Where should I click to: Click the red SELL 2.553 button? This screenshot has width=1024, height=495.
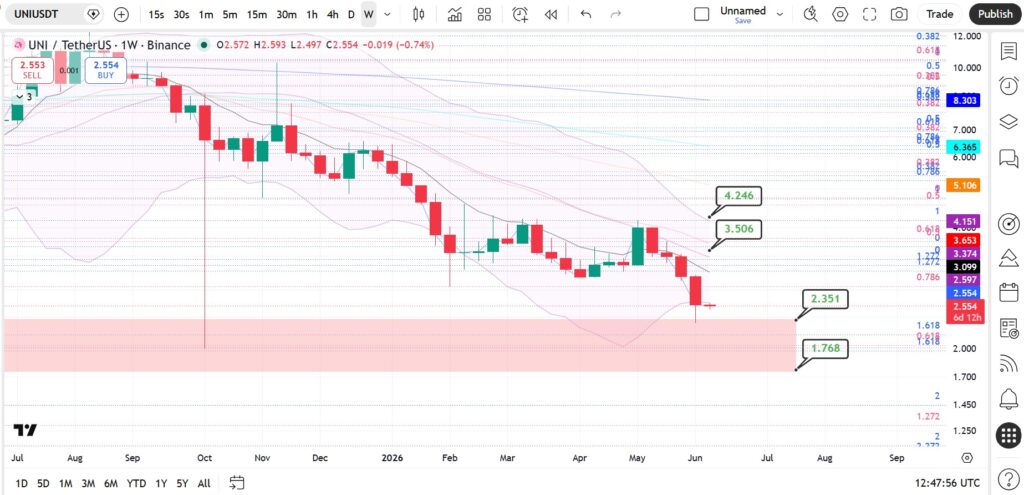32,70
